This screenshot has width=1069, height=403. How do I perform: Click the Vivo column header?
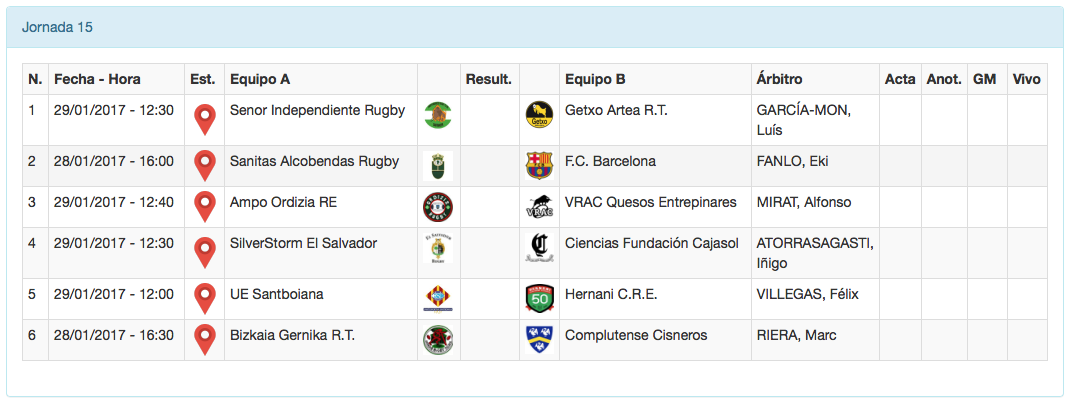[x=1026, y=79]
